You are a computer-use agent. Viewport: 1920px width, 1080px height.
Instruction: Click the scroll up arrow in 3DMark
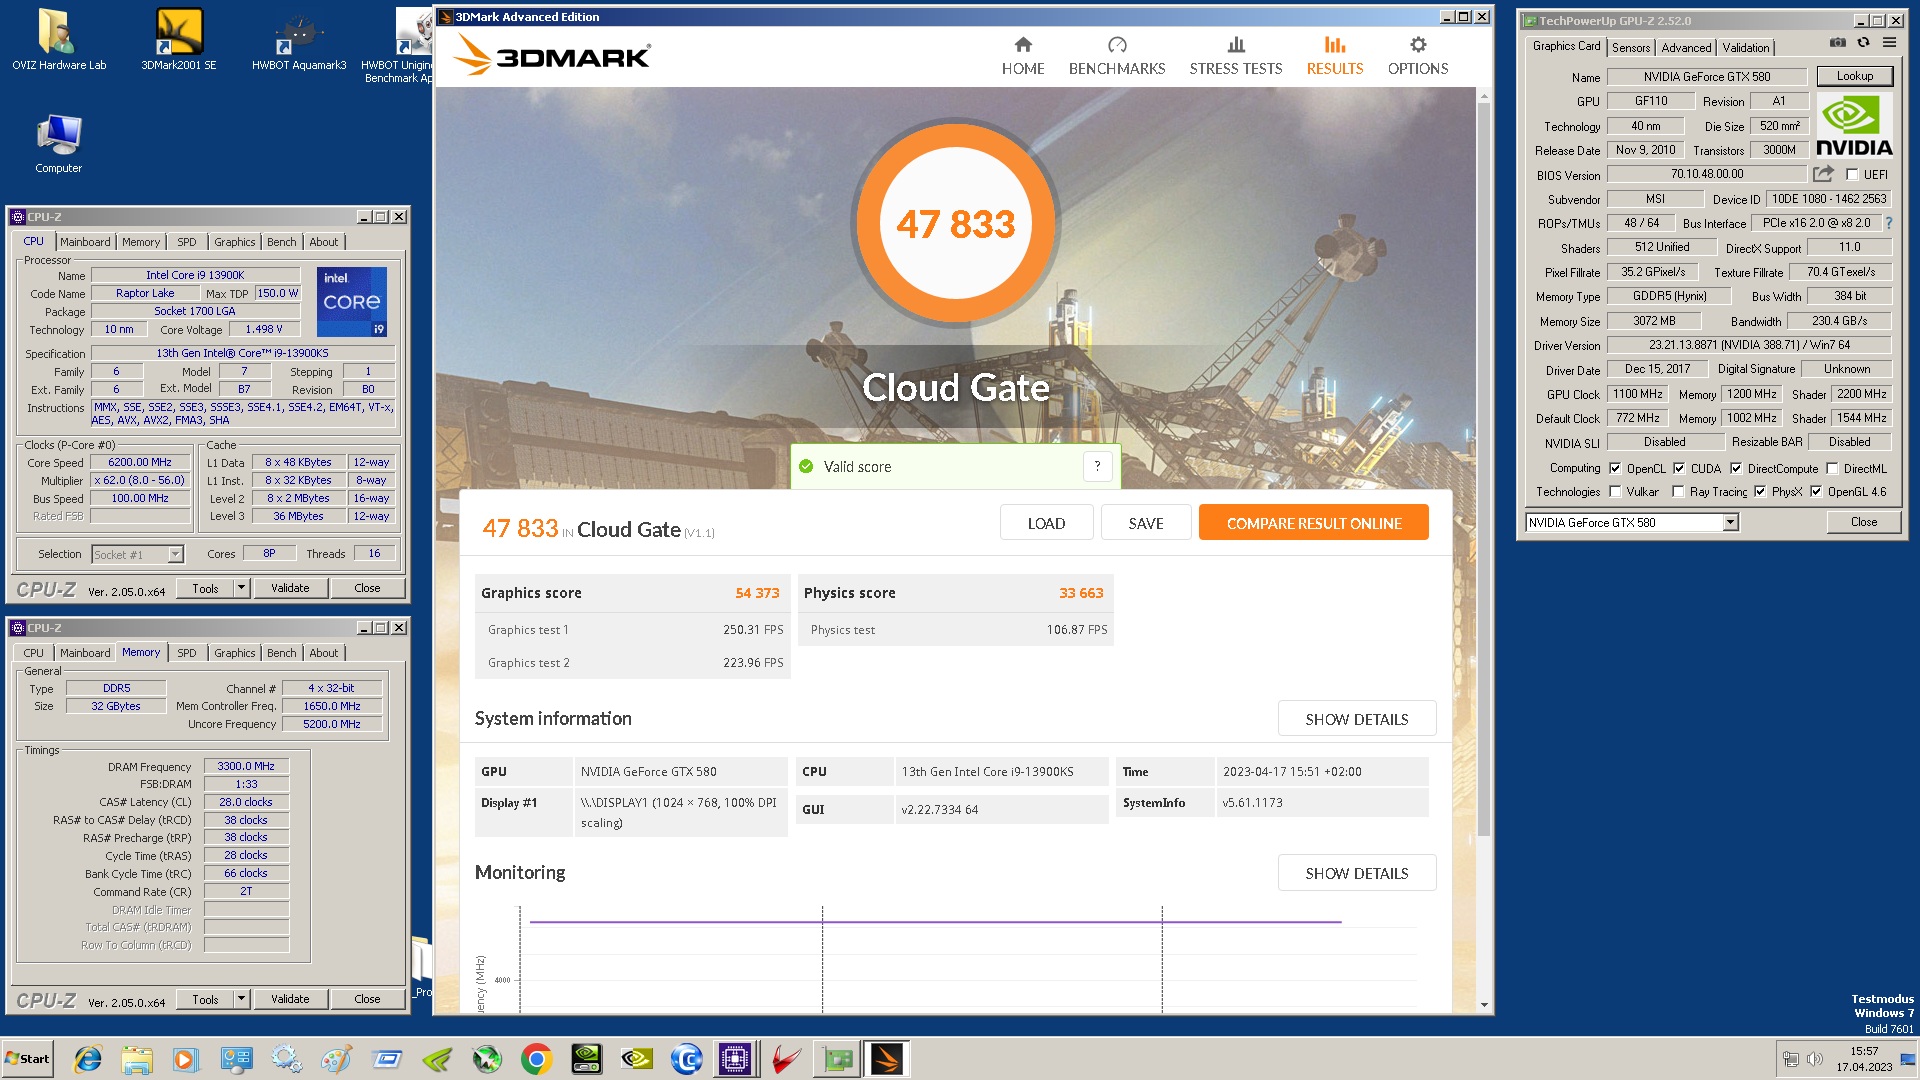pyautogui.click(x=1484, y=96)
